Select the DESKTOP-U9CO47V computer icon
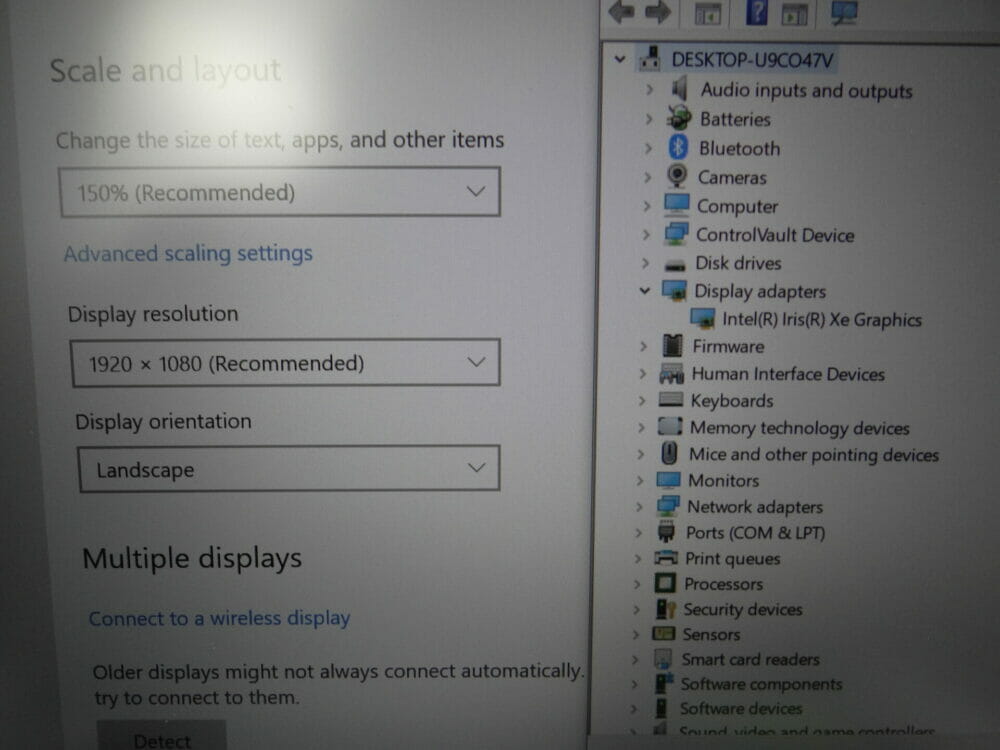 point(651,59)
